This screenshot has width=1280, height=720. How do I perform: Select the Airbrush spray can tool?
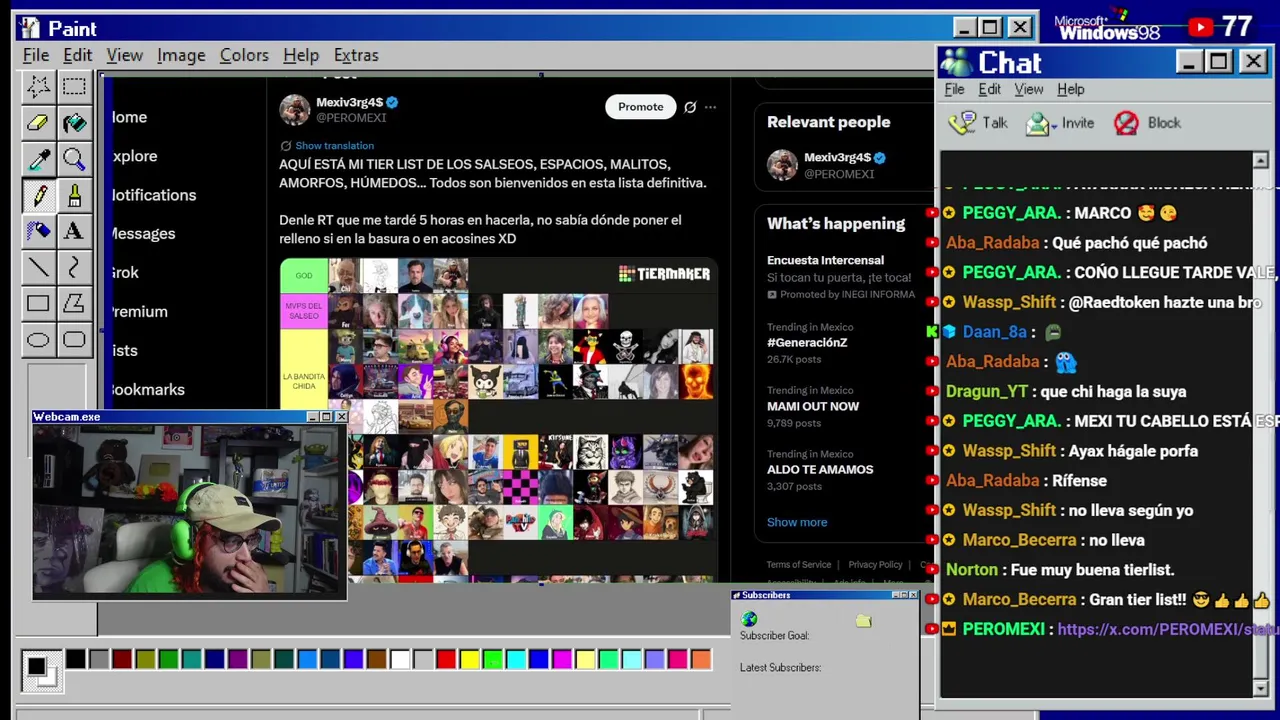(38, 231)
